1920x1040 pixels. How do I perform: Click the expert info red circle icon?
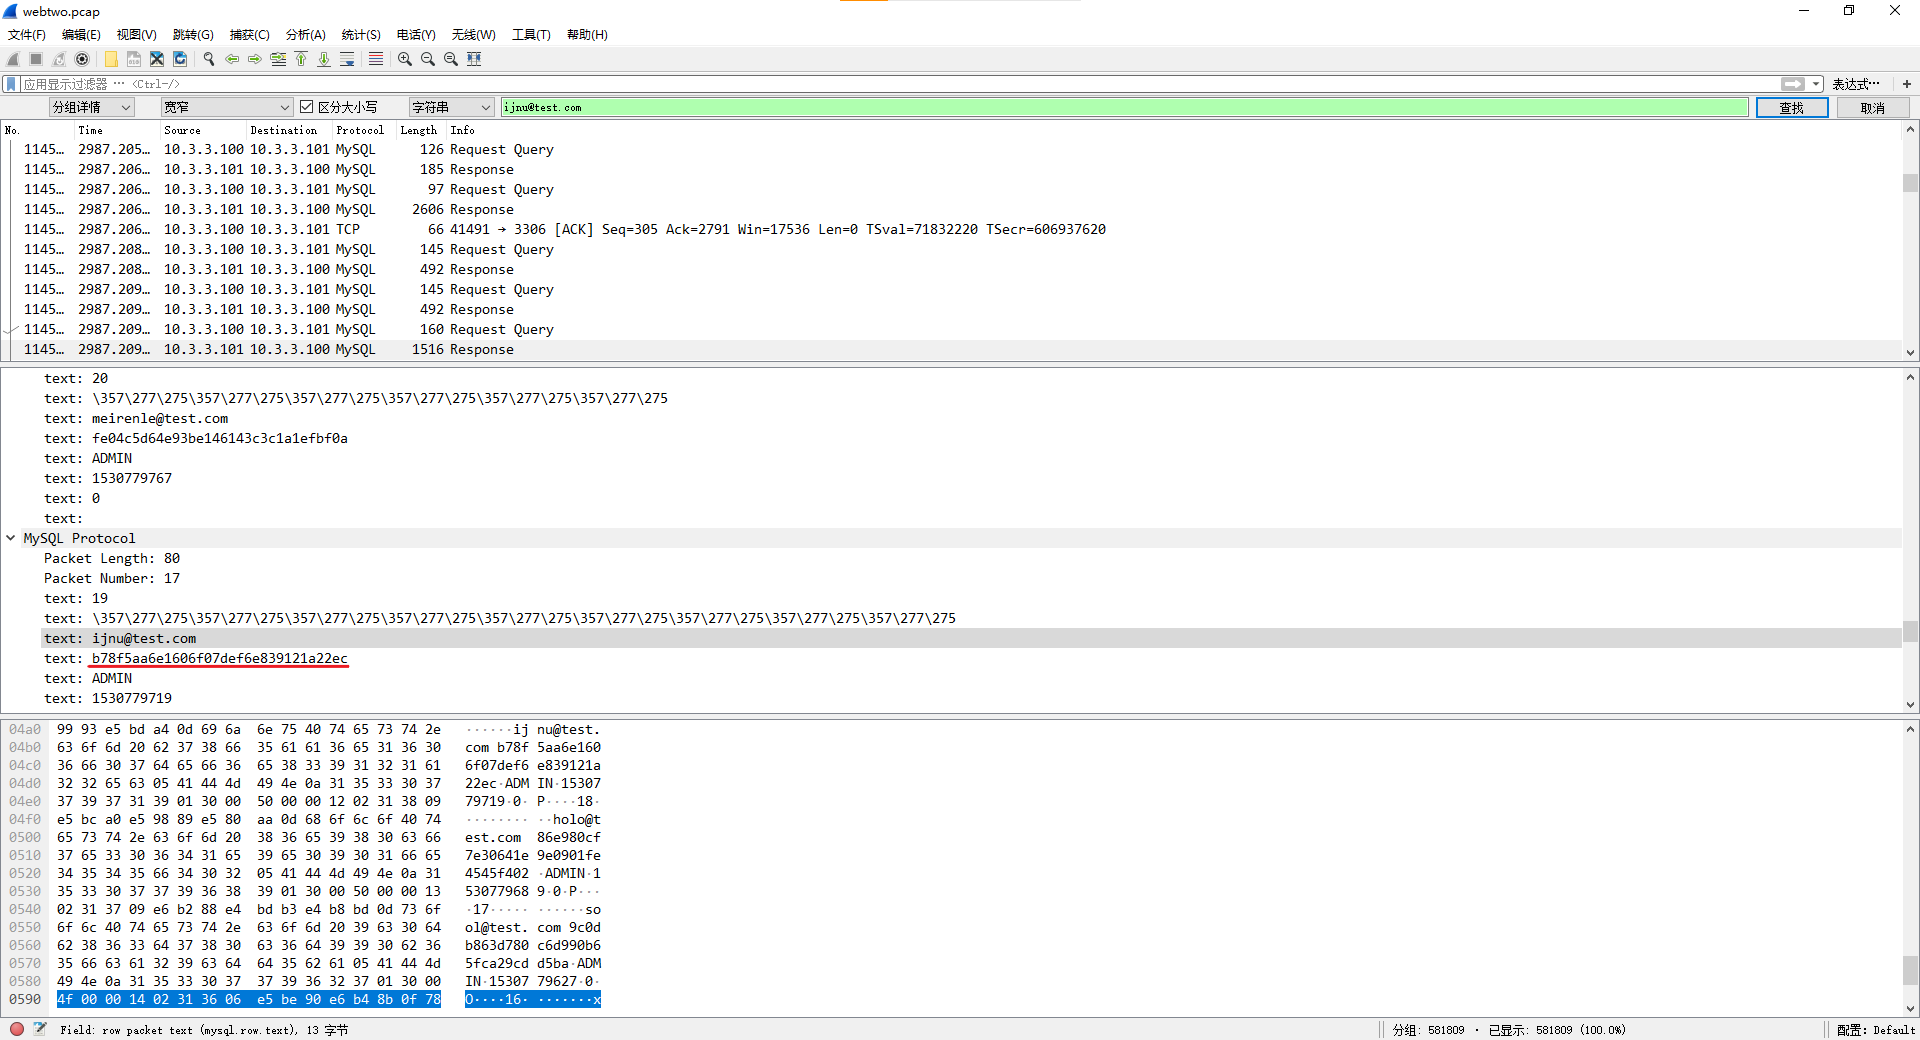pyautogui.click(x=17, y=1029)
